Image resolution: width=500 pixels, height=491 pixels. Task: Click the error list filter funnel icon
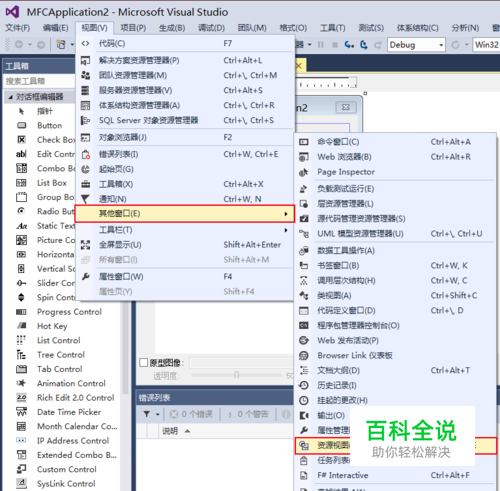click(147, 414)
